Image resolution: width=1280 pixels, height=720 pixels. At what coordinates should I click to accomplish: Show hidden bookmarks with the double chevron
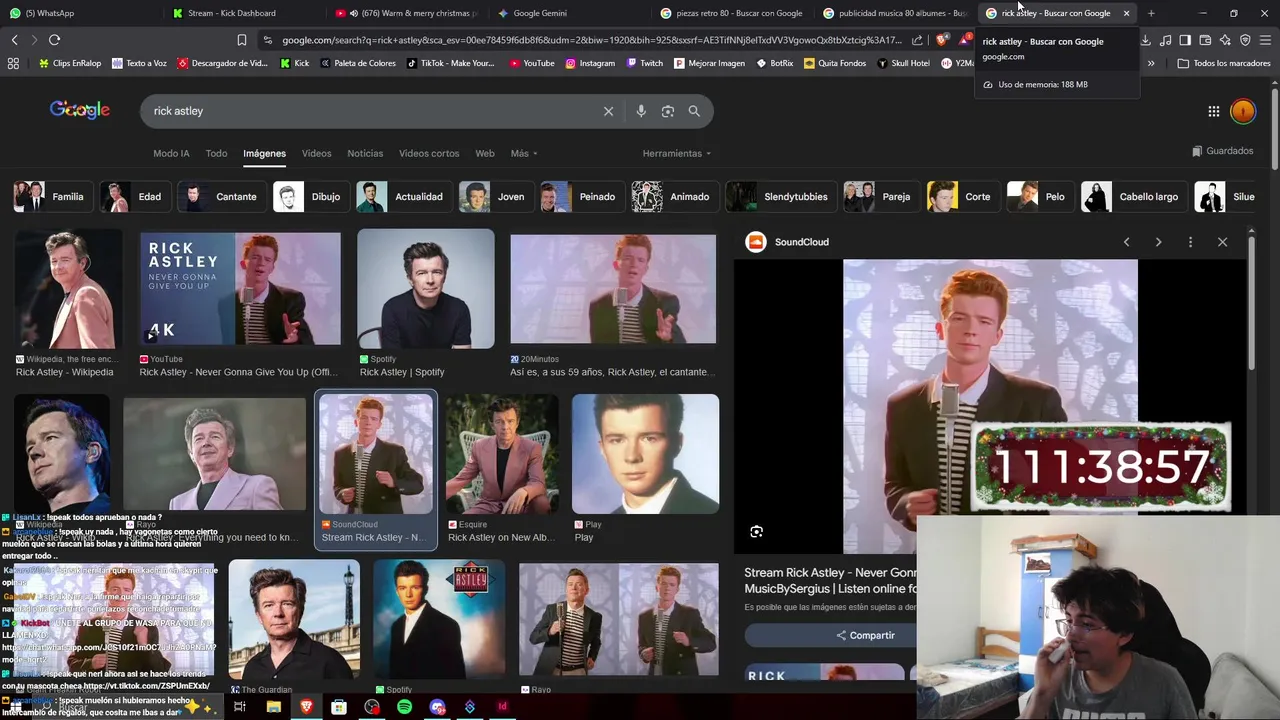[x=1151, y=63]
